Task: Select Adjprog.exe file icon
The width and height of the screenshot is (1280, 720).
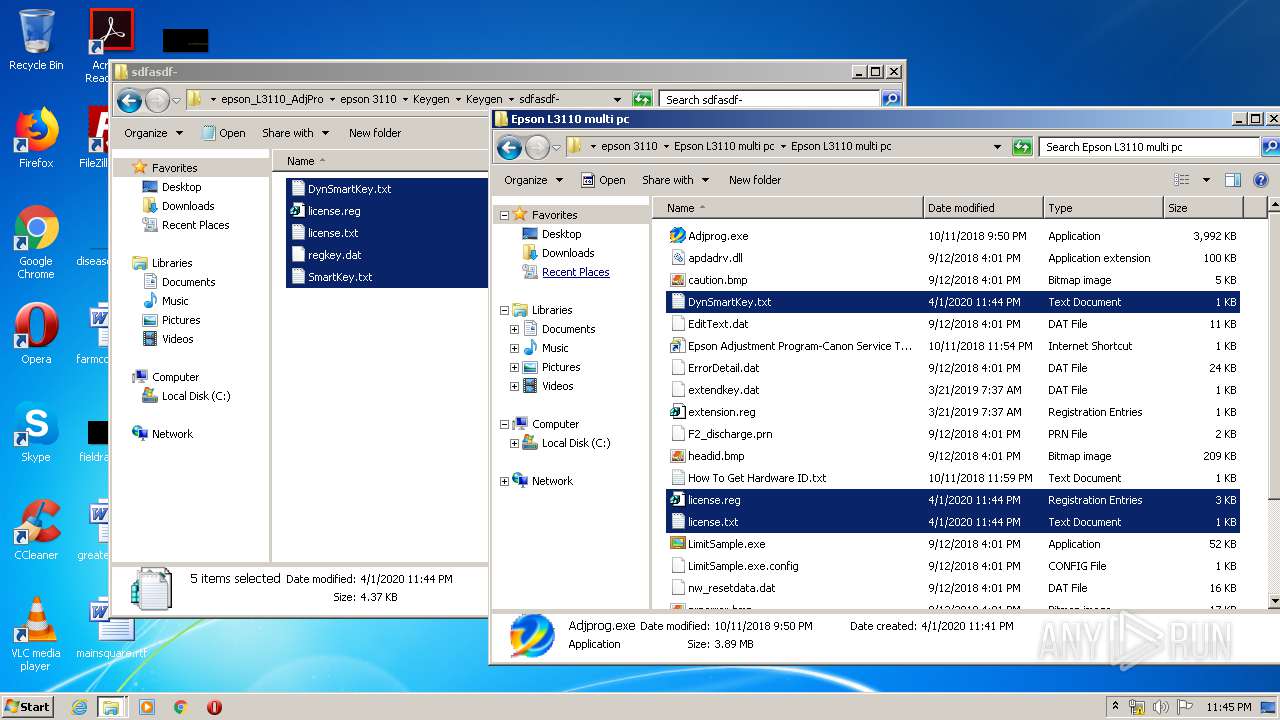Action: pyautogui.click(x=677, y=236)
